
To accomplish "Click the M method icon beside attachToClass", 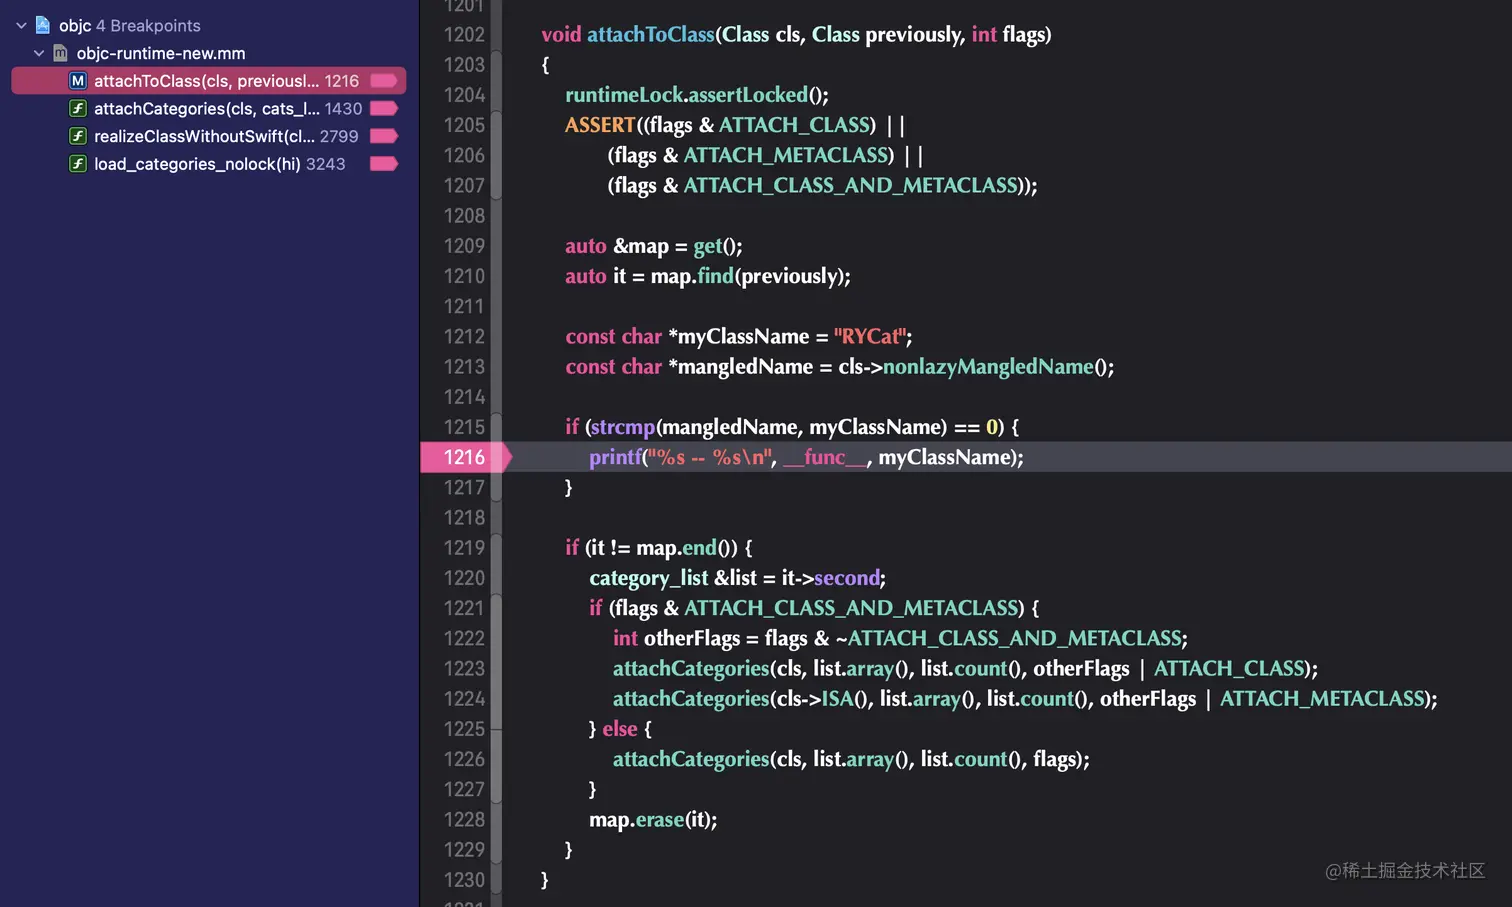I will tap(78, 81).
